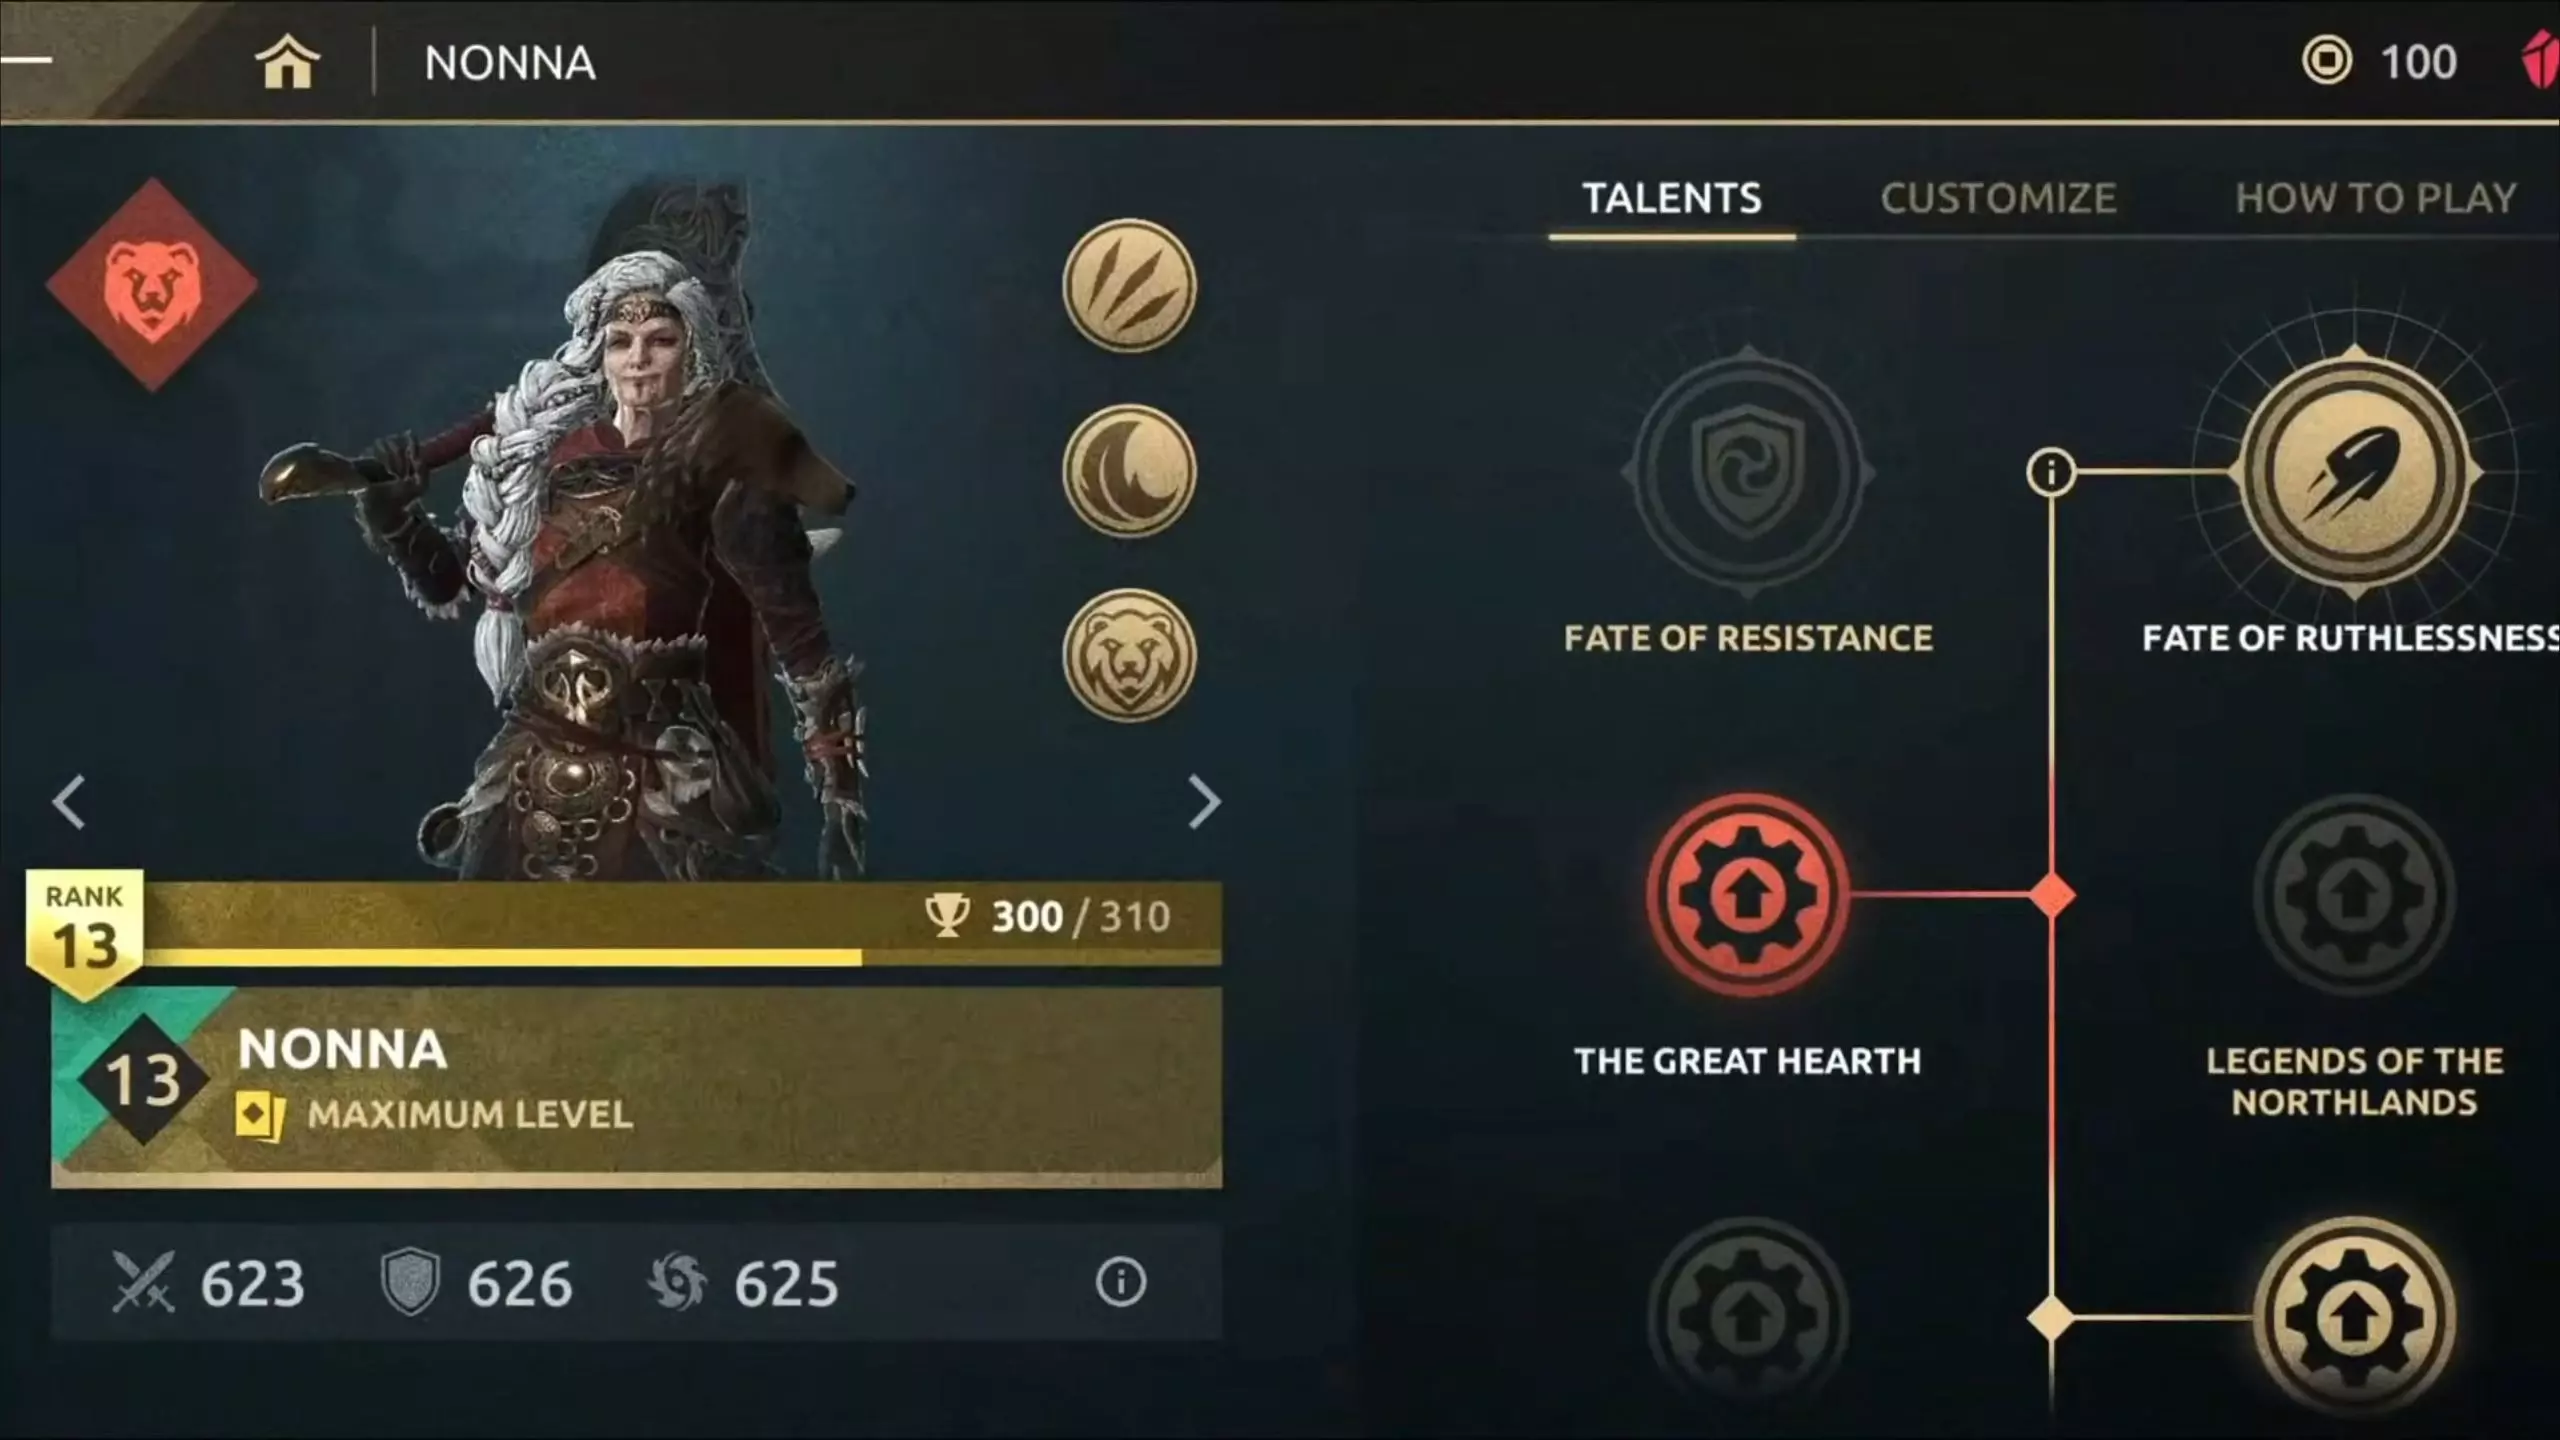Screen dimensions: 2560x1440
Task: Go to the home screen icon
Action: (x=288, y=62)
